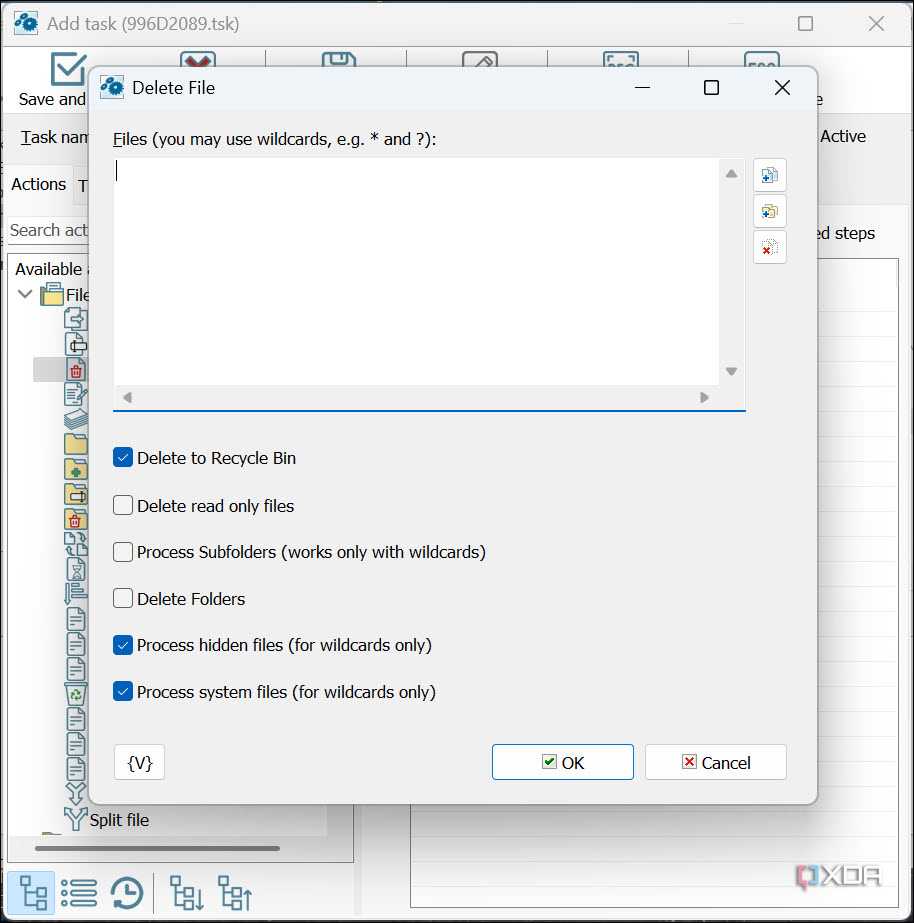Open the {V} variables button
Viewport: 914px width, 923px height.
click(x=139, y=762)
